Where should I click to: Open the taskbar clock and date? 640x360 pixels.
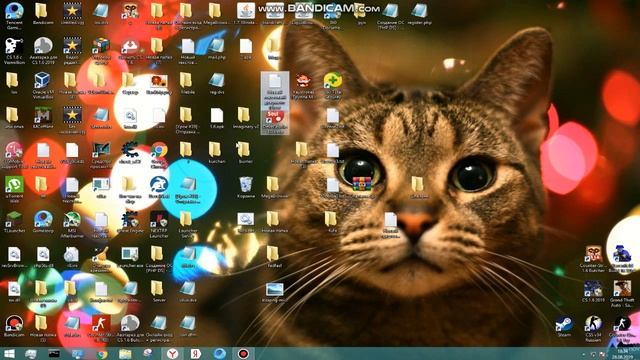coord(623,354)
